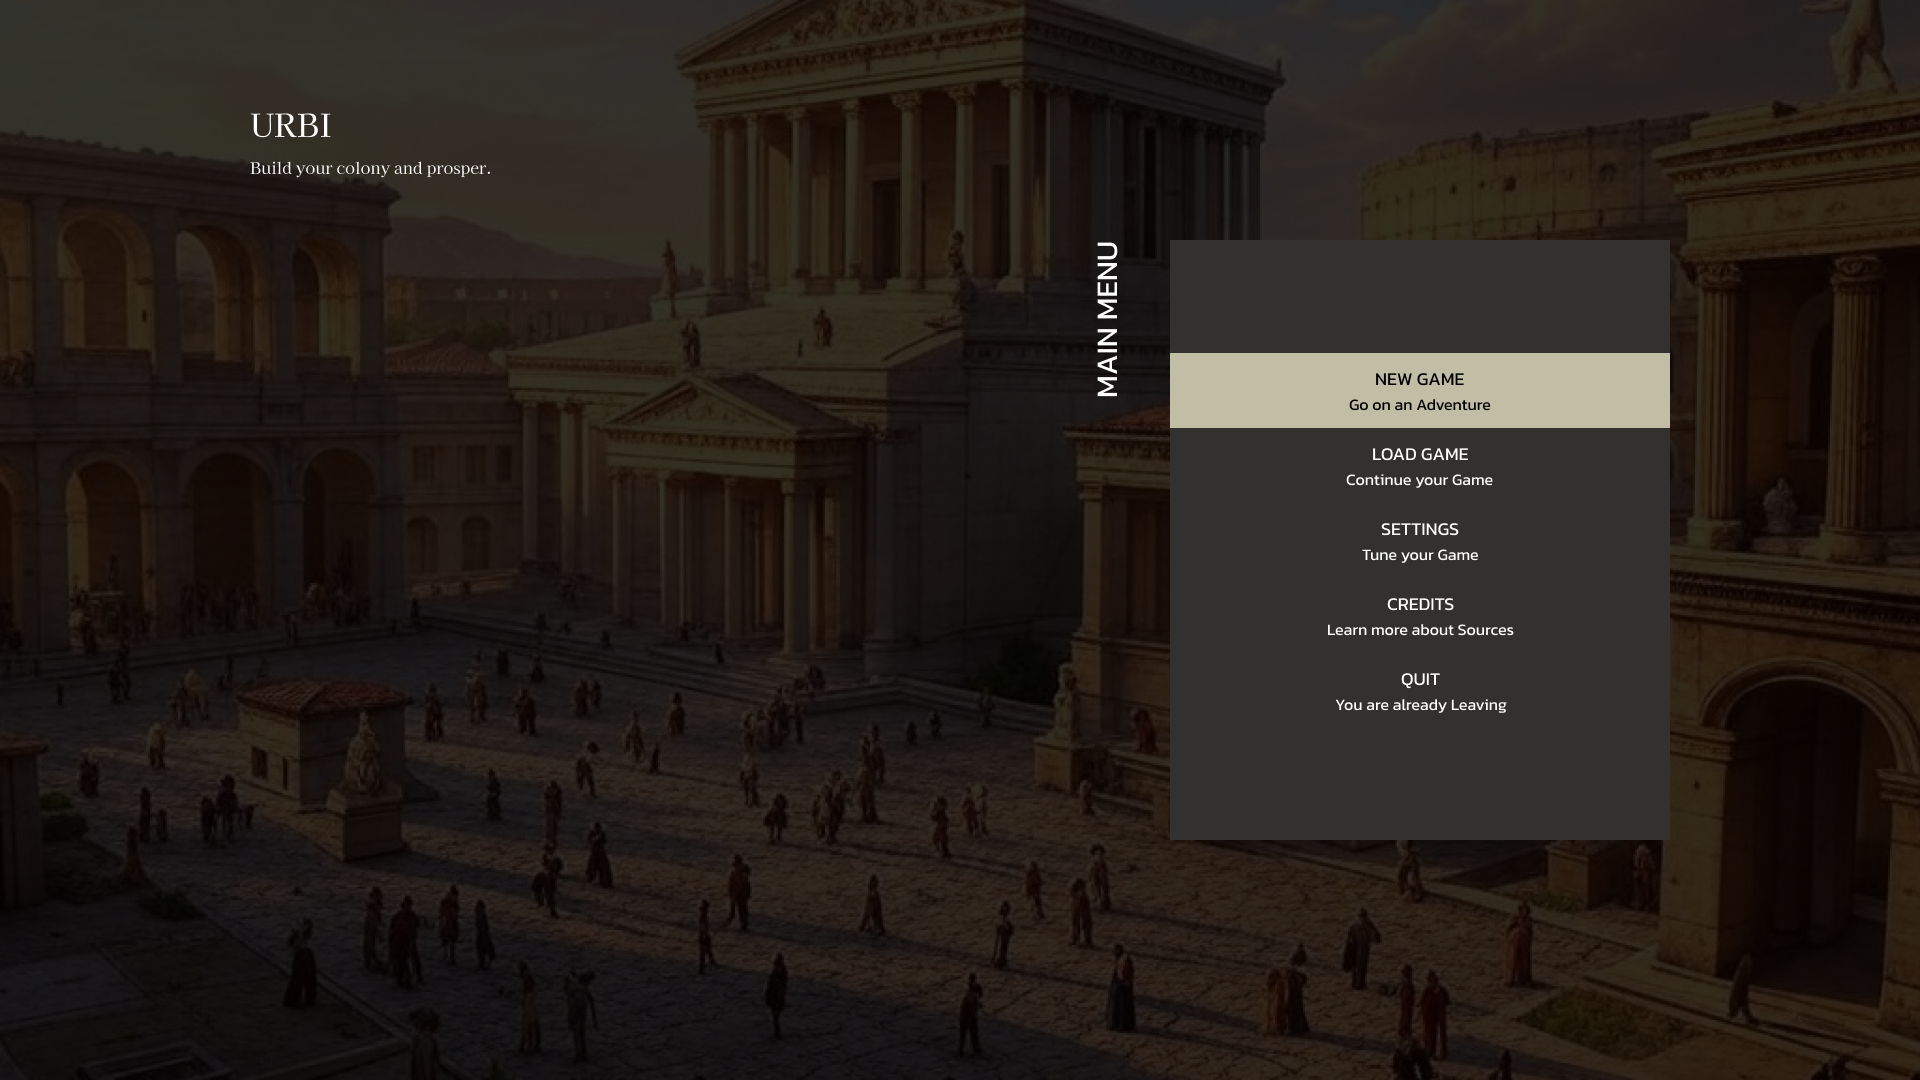
Task: Open the Load Game menu entry
Action: click(1419, 455)
